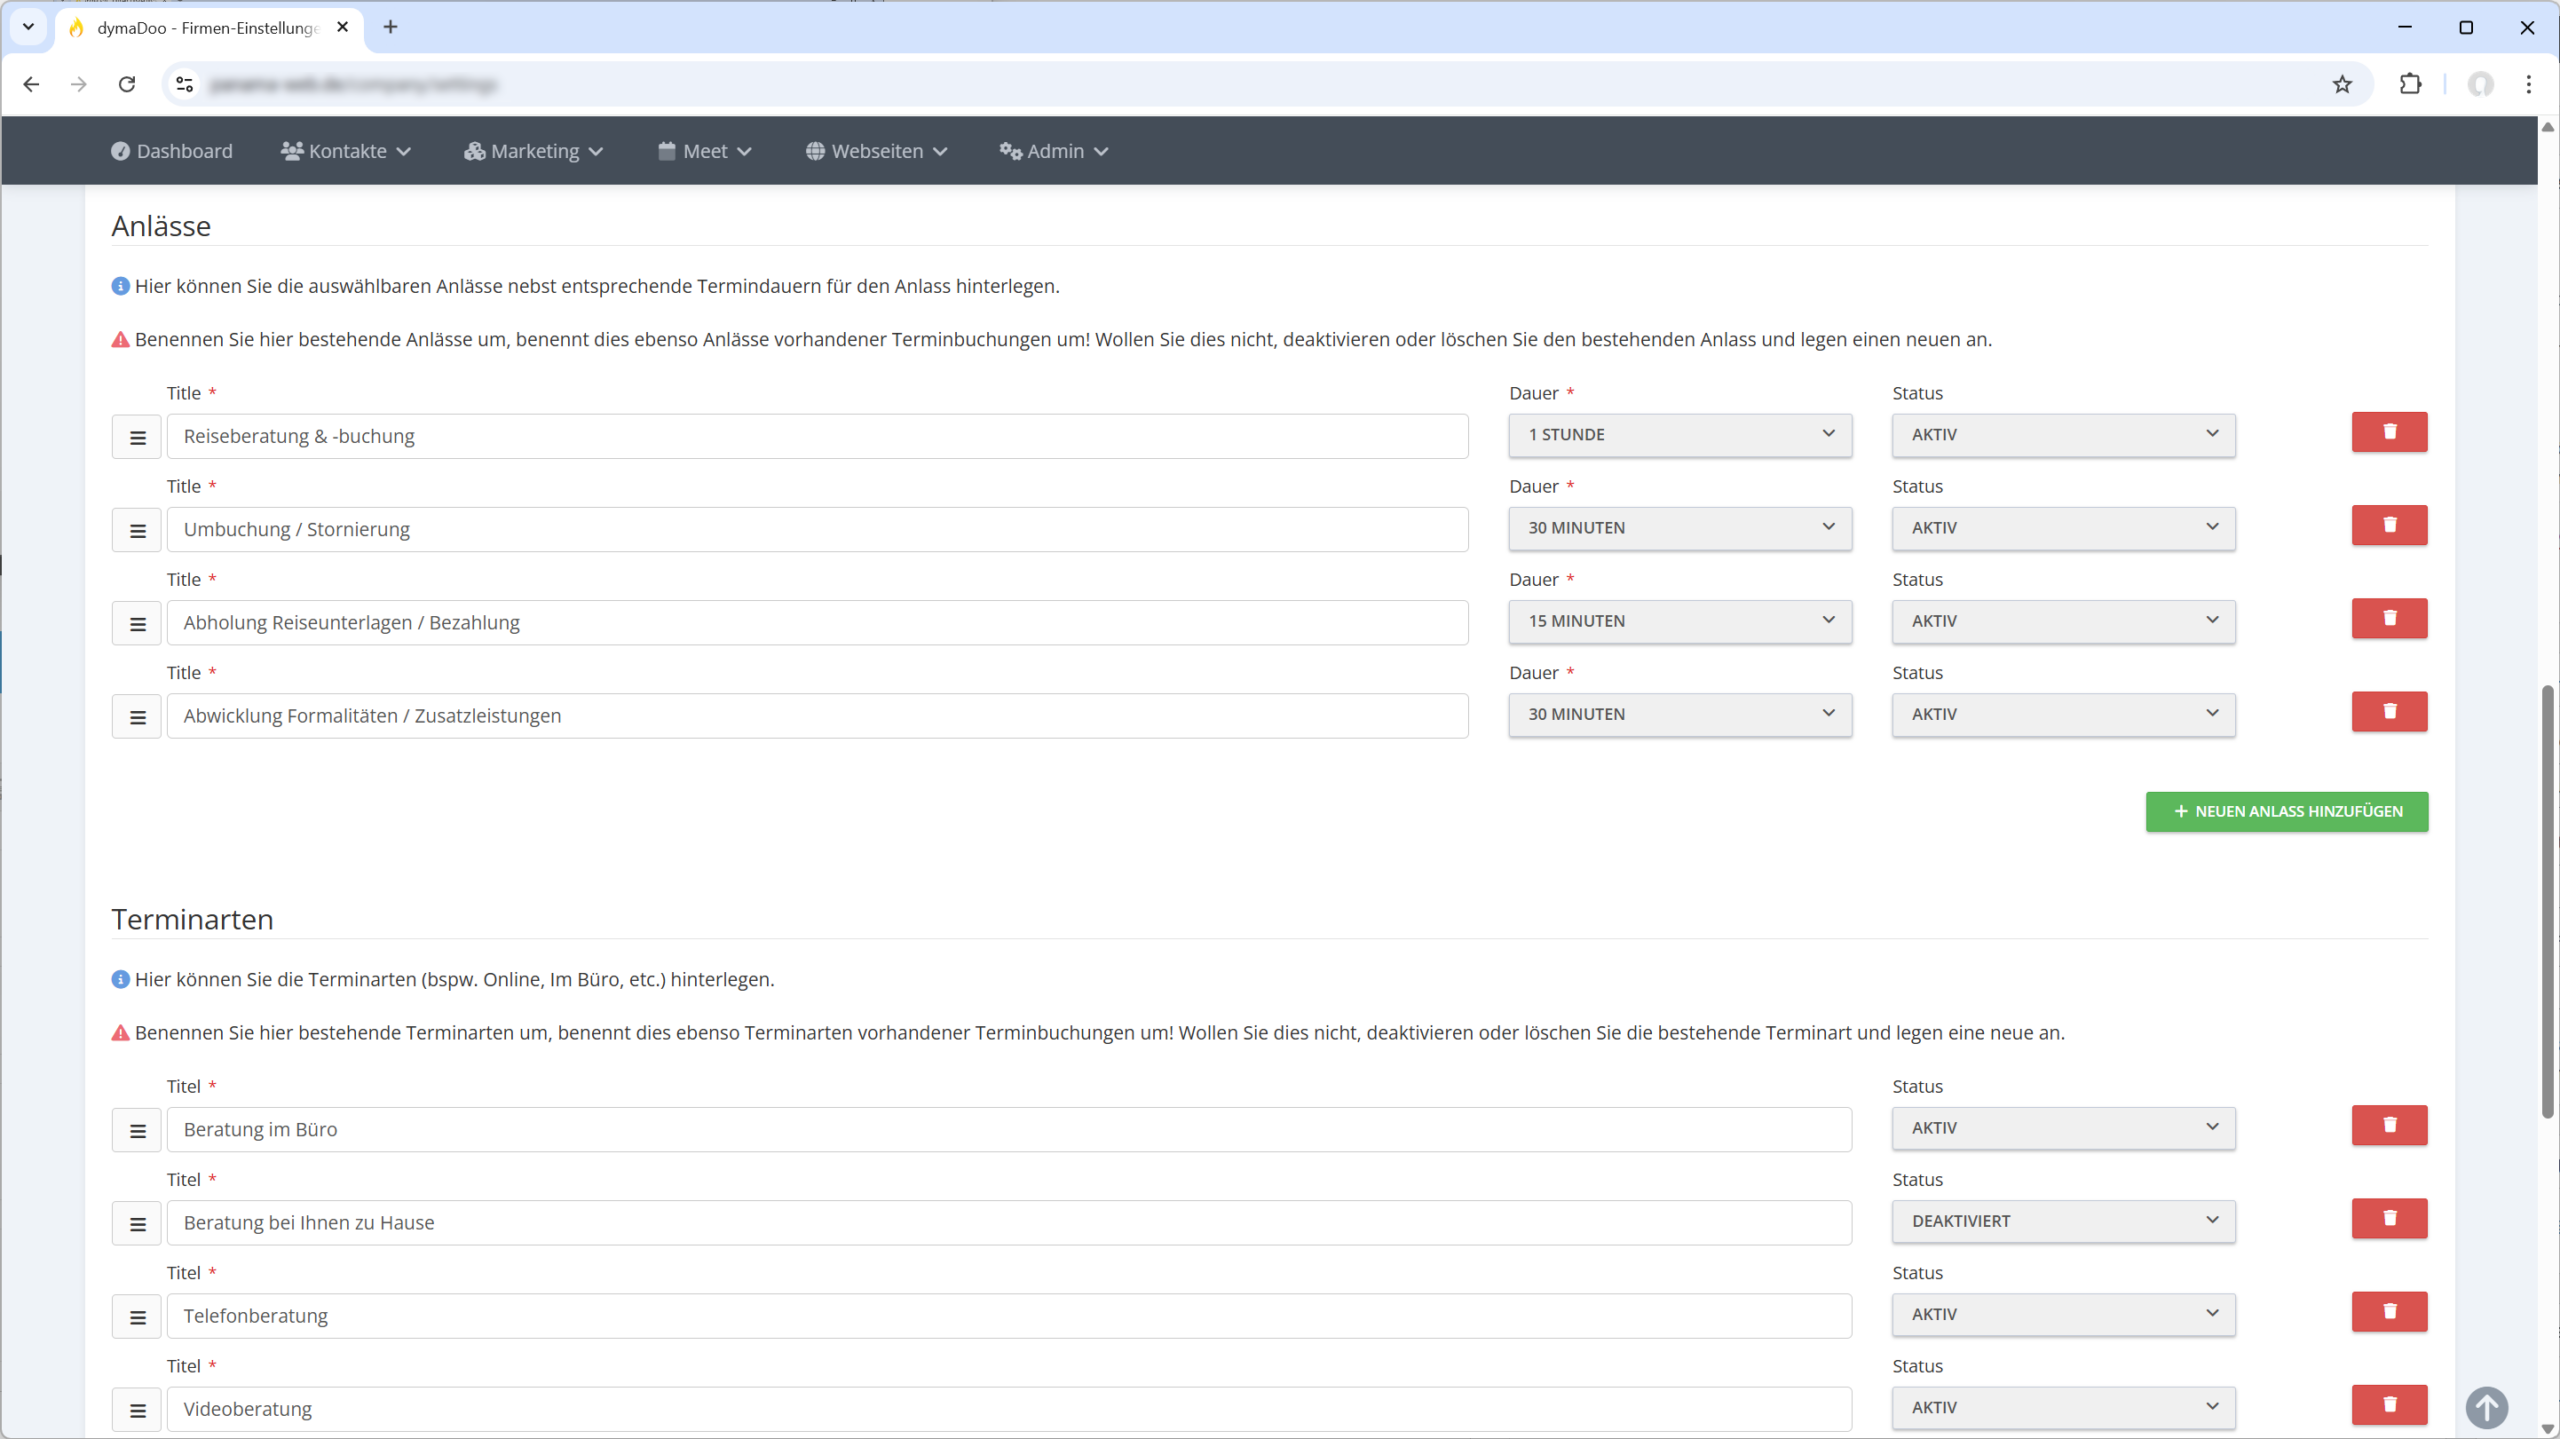Remove the Telefonberatung Terminart via trash icon
This screenshot has width=2560, height=1439.
2388,1311
